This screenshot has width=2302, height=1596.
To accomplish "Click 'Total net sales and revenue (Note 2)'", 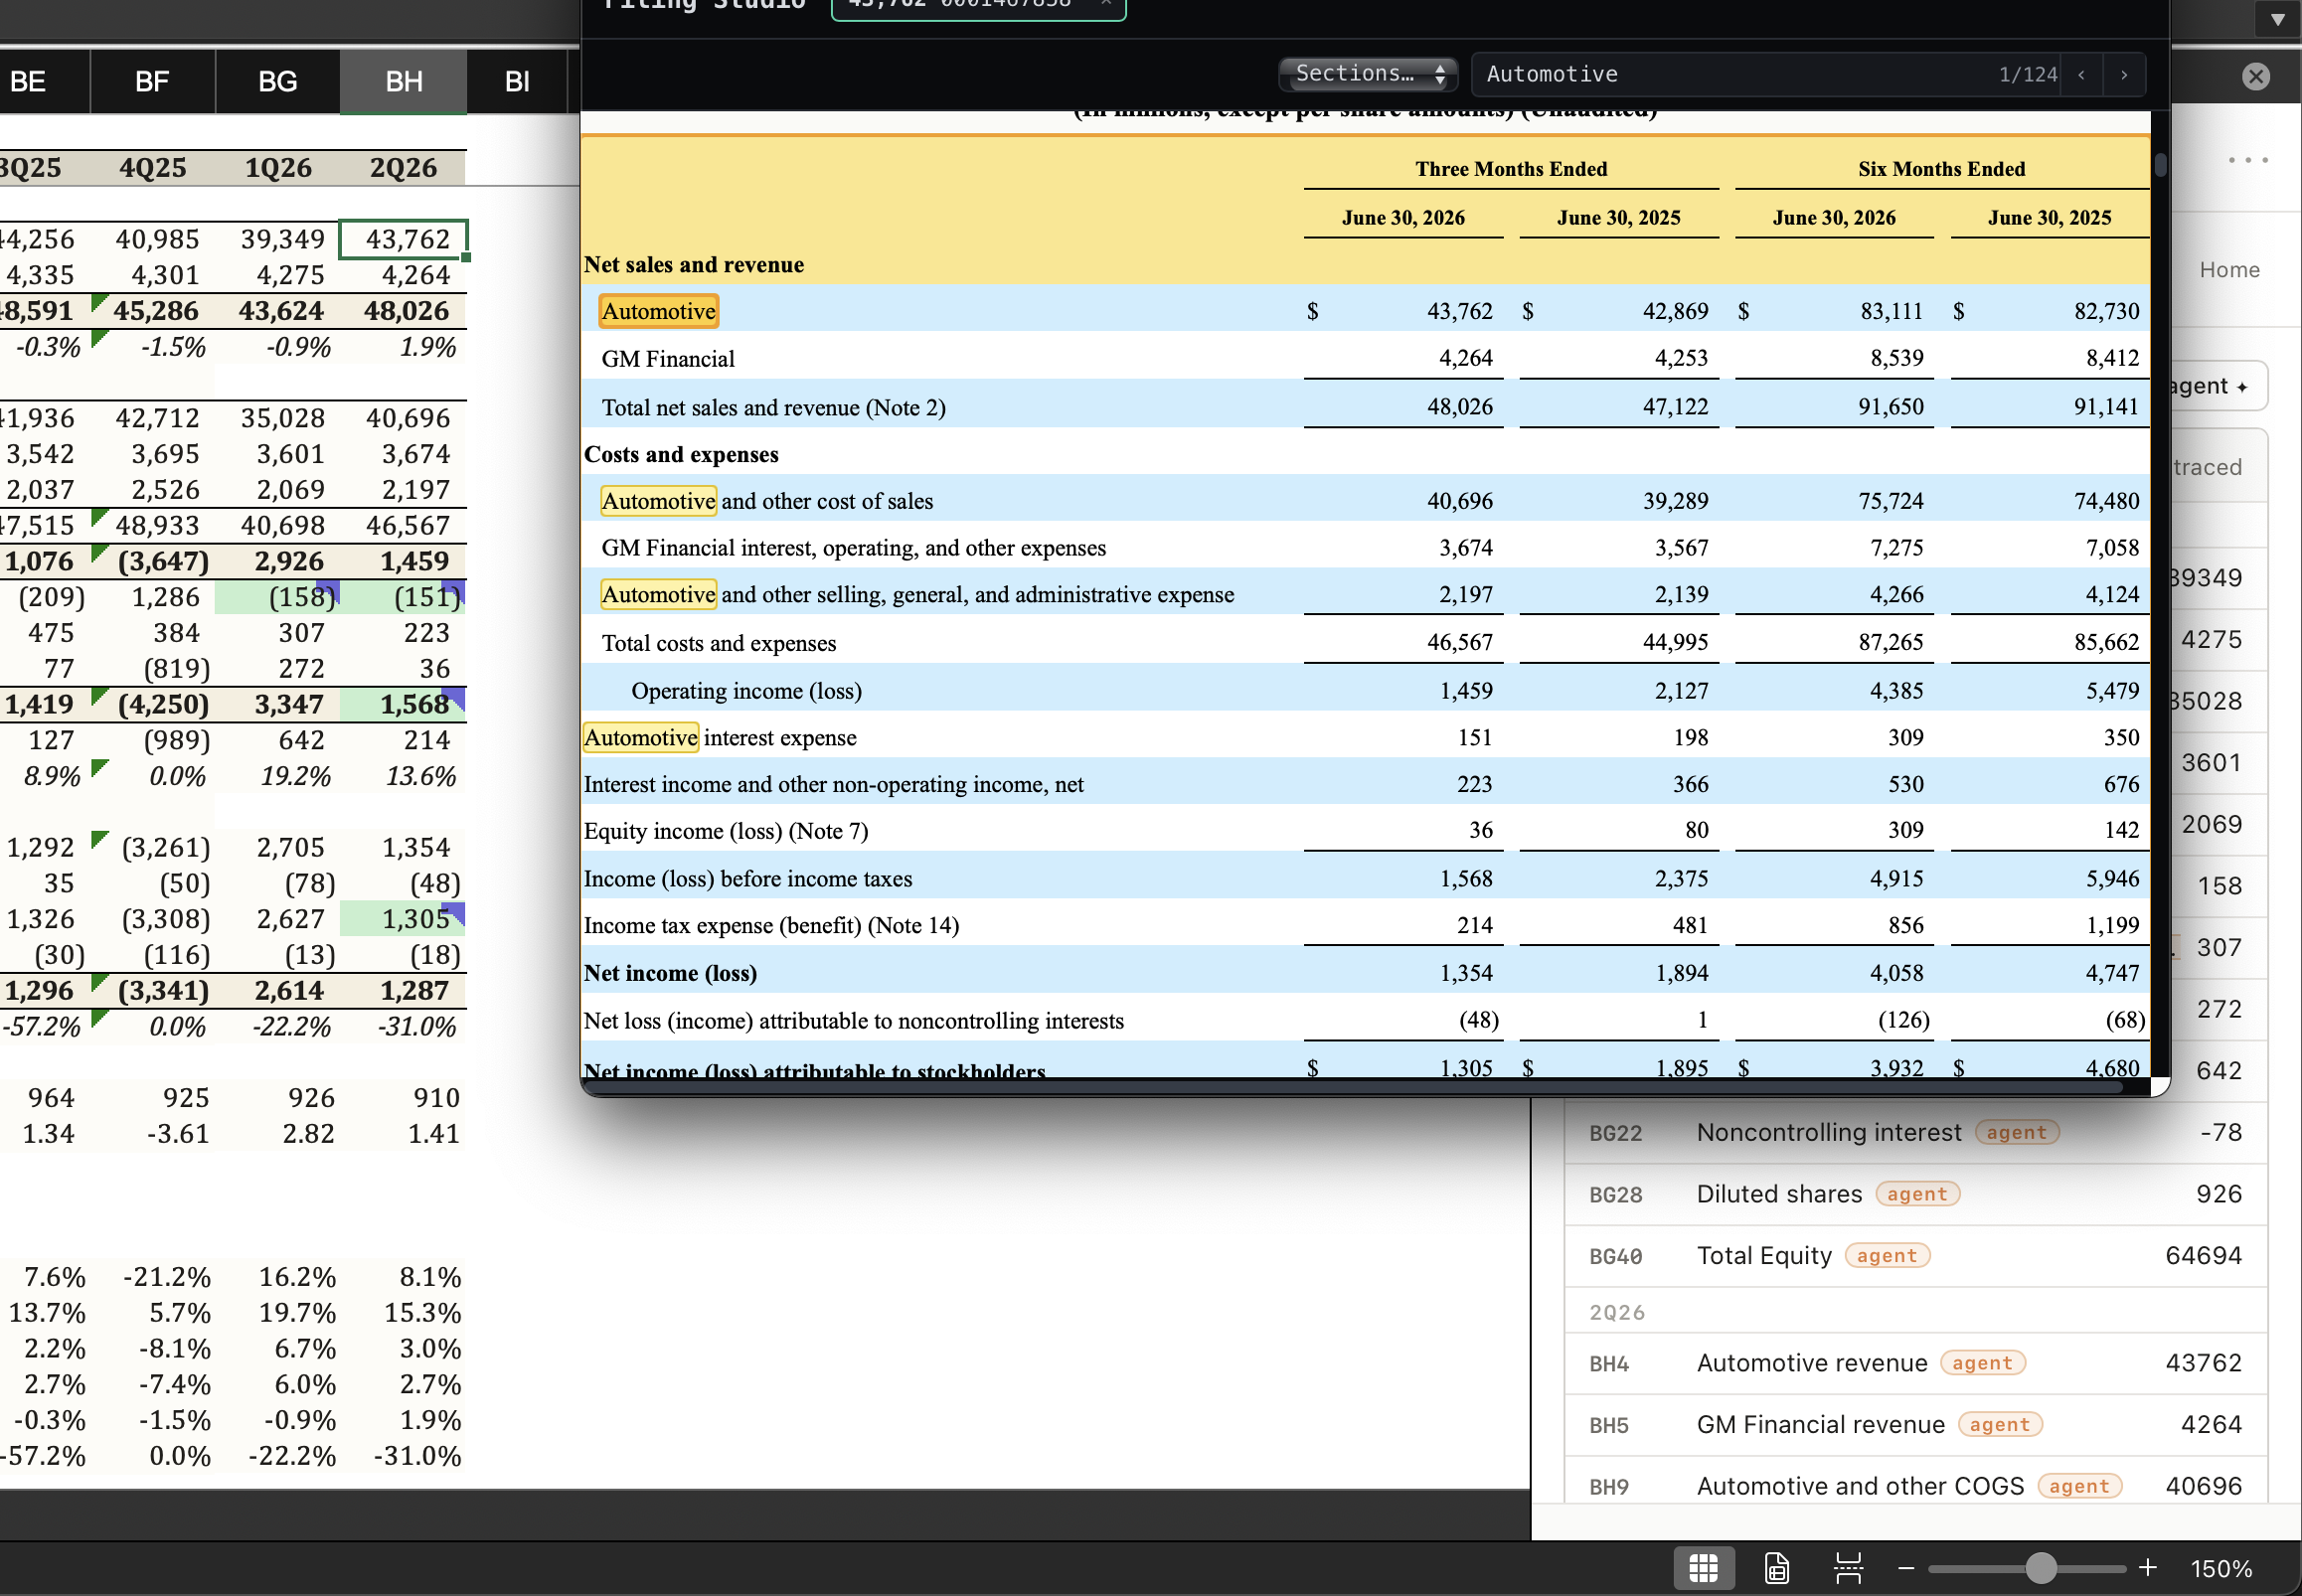I will point(774,407).
